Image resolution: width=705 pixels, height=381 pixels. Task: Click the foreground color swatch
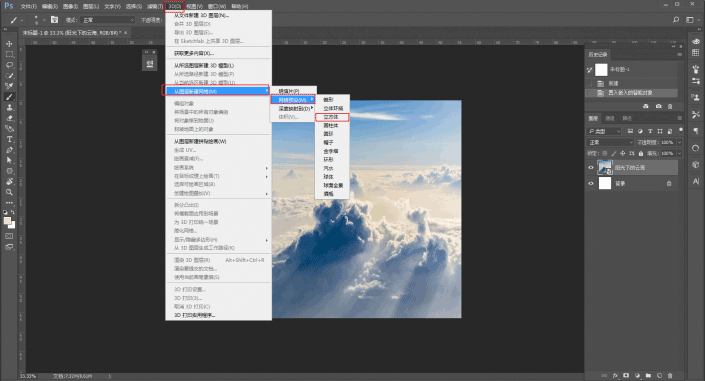(x=7, y=220)
